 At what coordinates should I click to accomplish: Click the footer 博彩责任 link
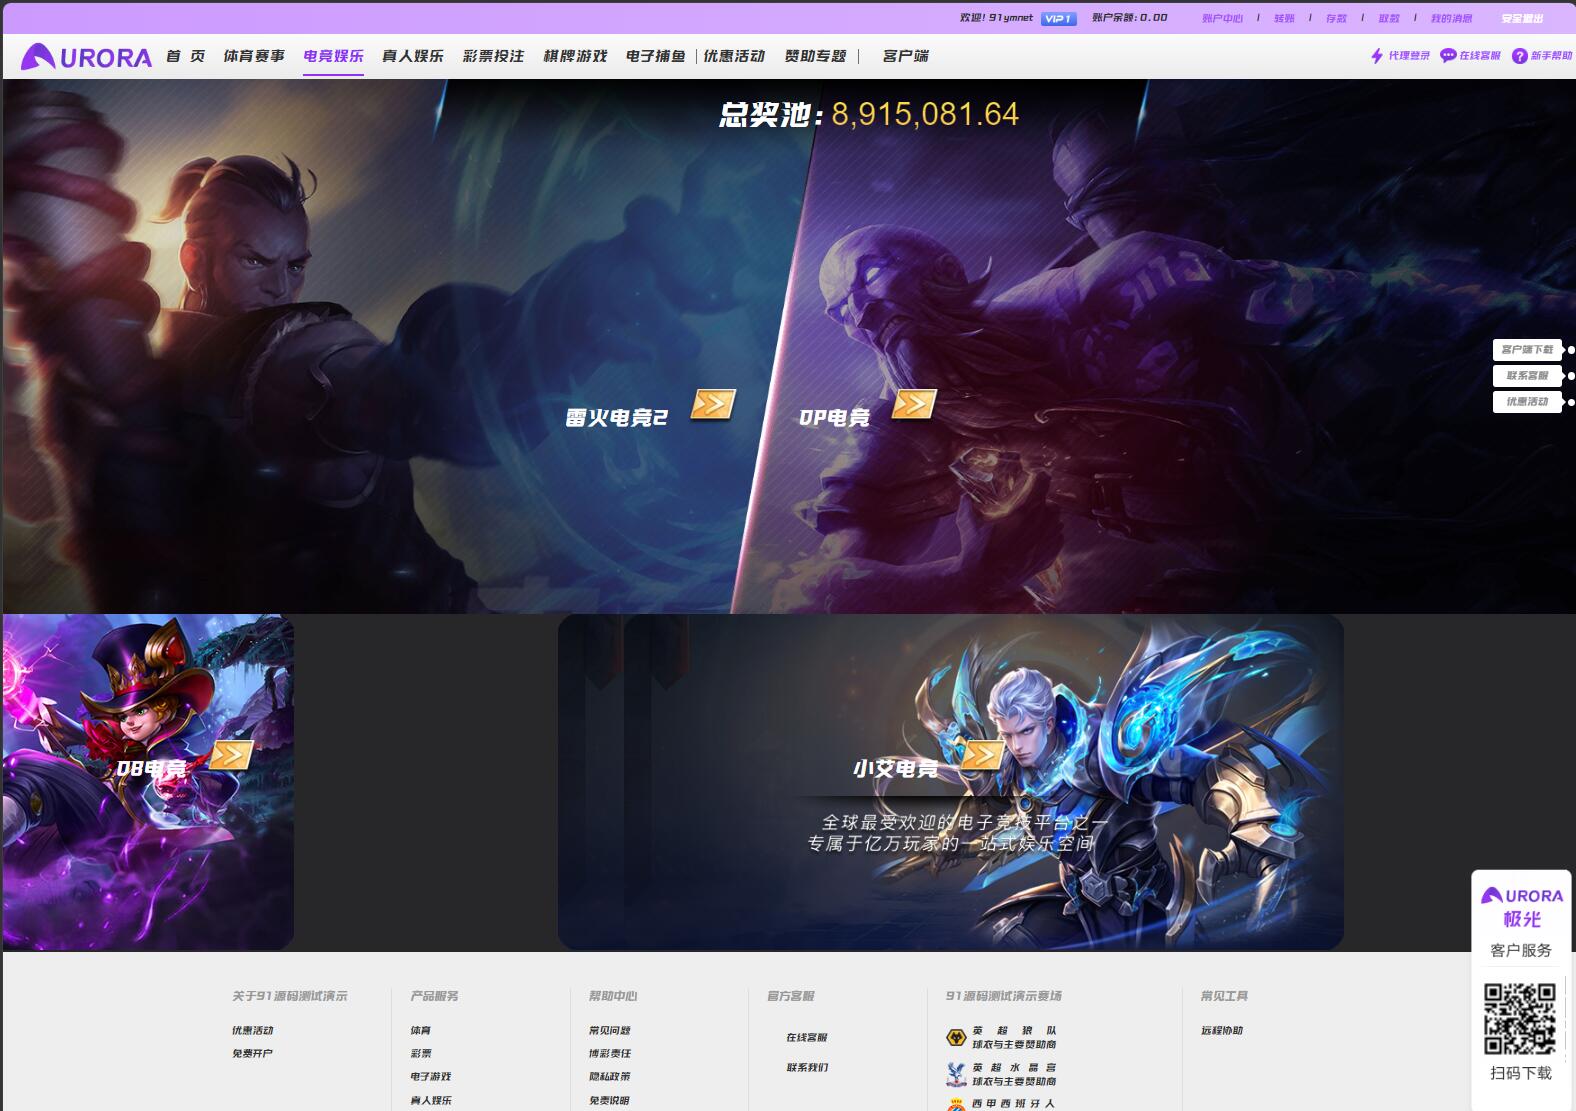(x=610, y=1053)
